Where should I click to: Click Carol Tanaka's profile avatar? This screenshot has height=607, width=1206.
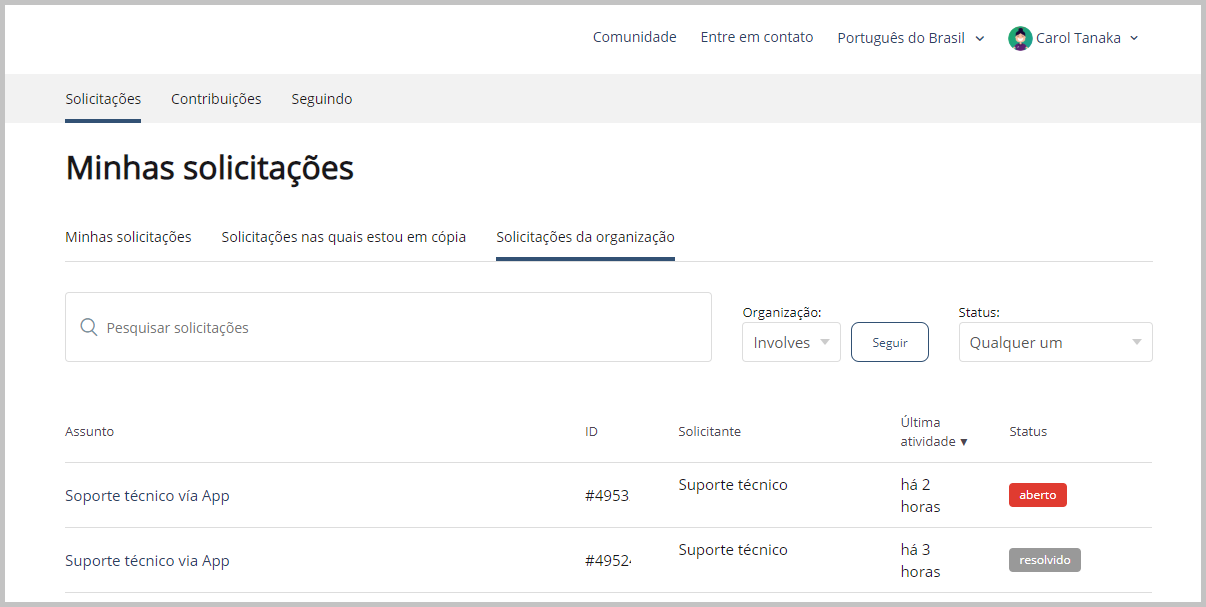coord(1020,39)
